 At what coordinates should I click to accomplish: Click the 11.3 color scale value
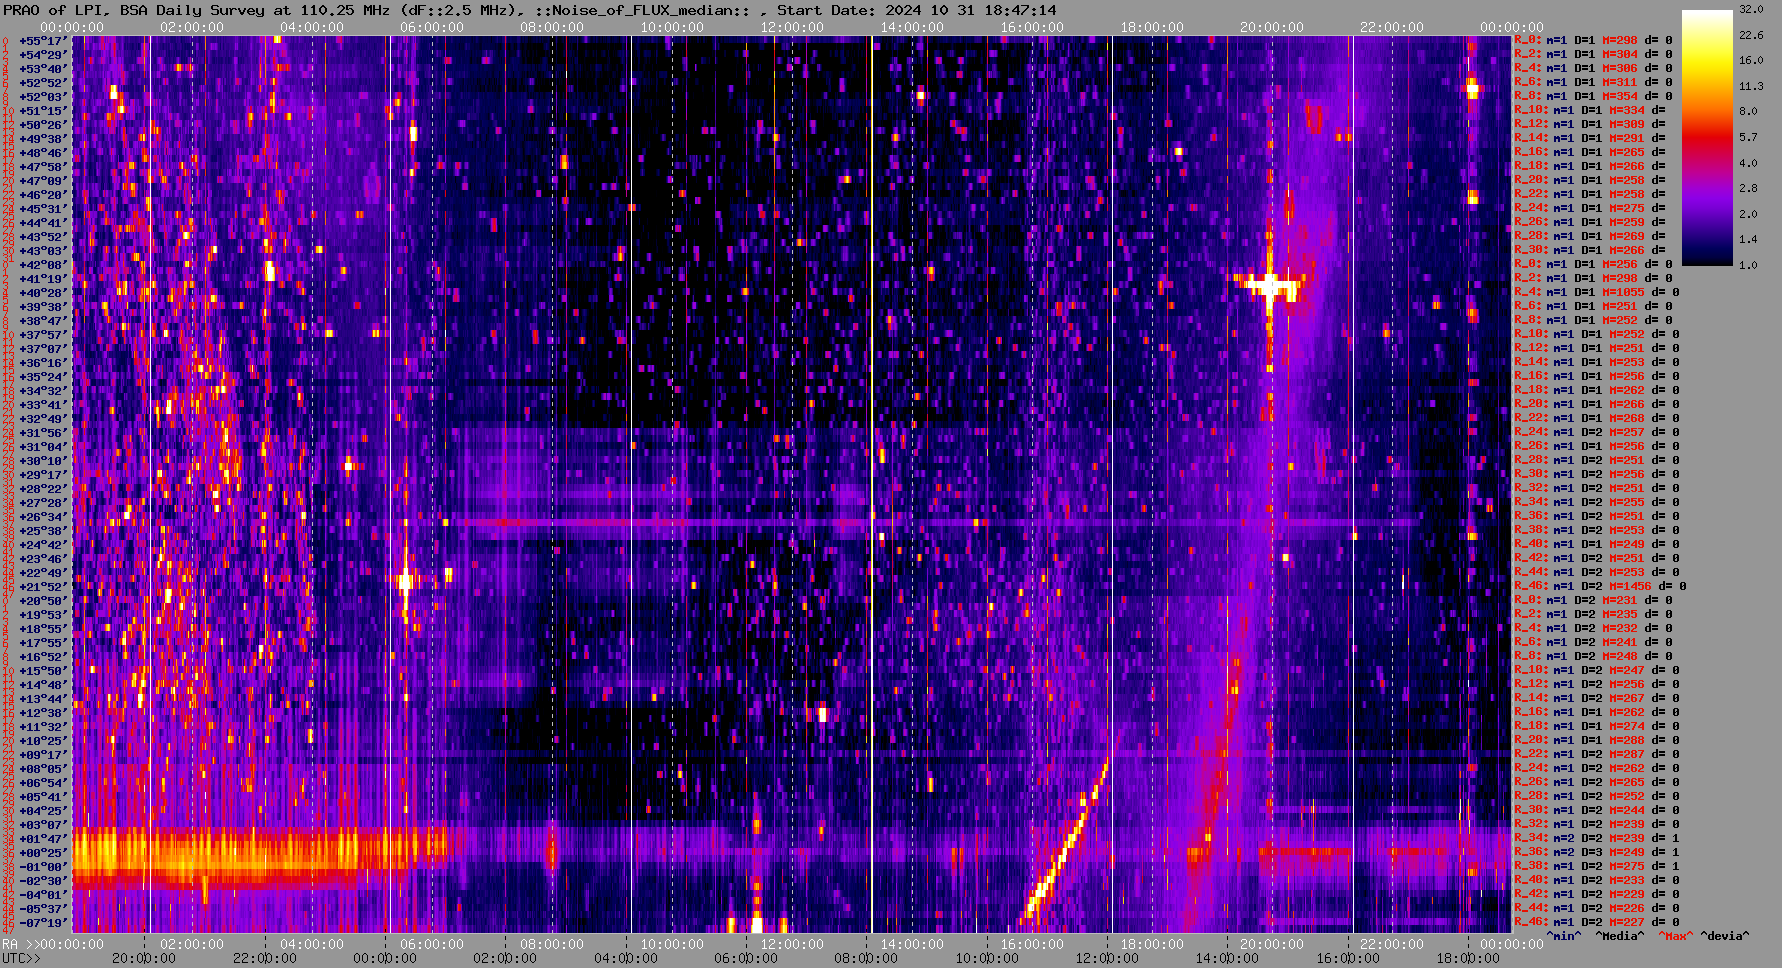pos(1750,86)
